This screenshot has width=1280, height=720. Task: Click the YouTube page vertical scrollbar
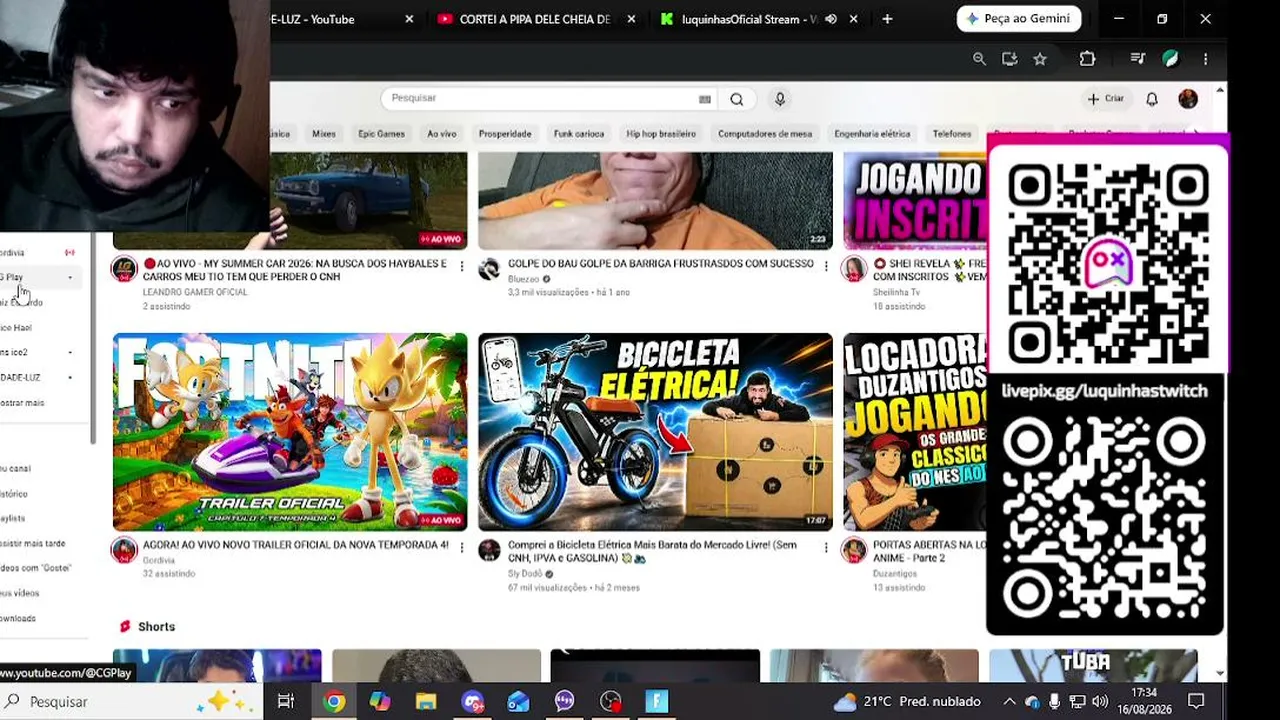pyautogui.click(x=1220, y=380)
